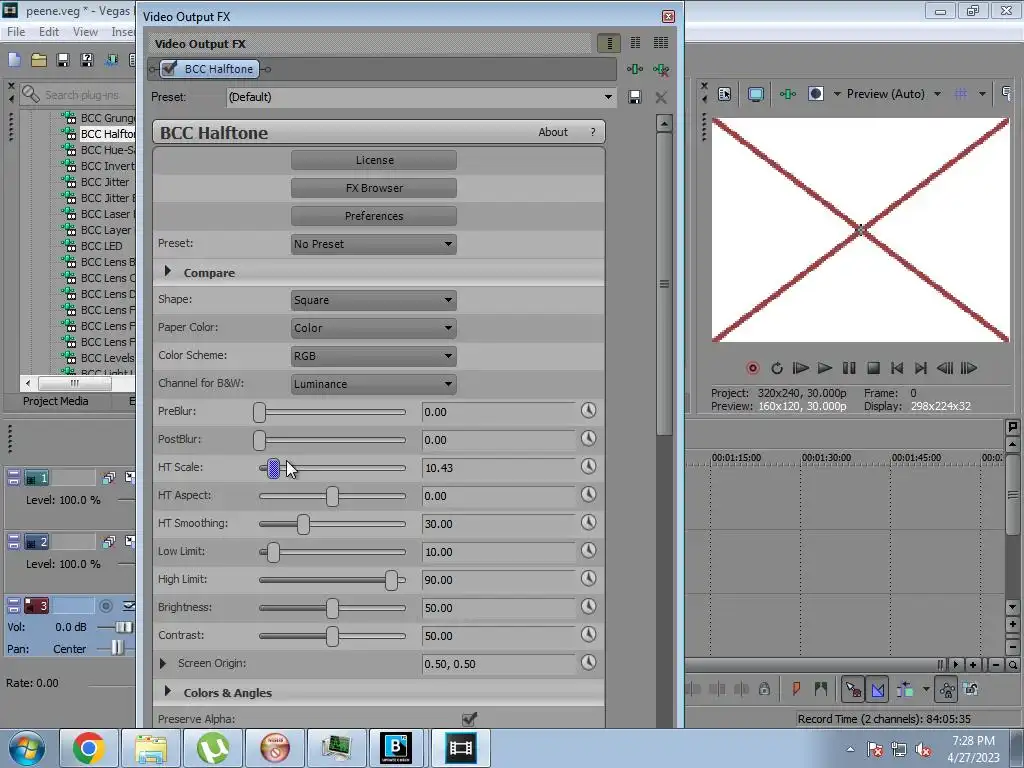The image size is (1024, 768).
Task: Click About in BCC Halftone header
Action: [552, 132]
